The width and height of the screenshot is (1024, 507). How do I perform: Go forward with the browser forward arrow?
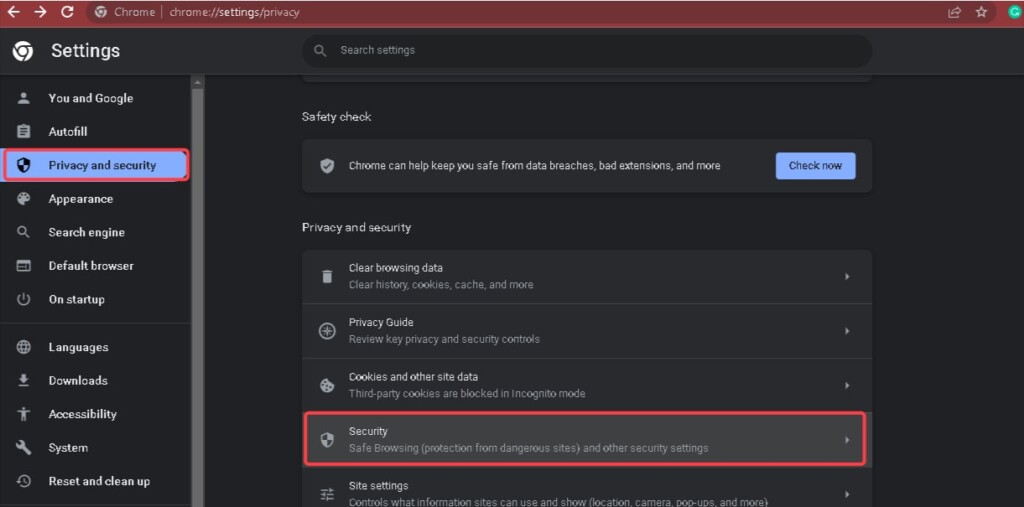(40, 12)
